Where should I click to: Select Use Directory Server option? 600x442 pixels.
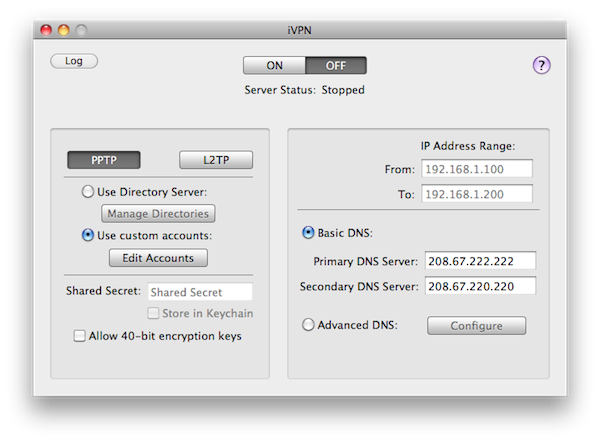pyautogui.click(x=88, y=191)
